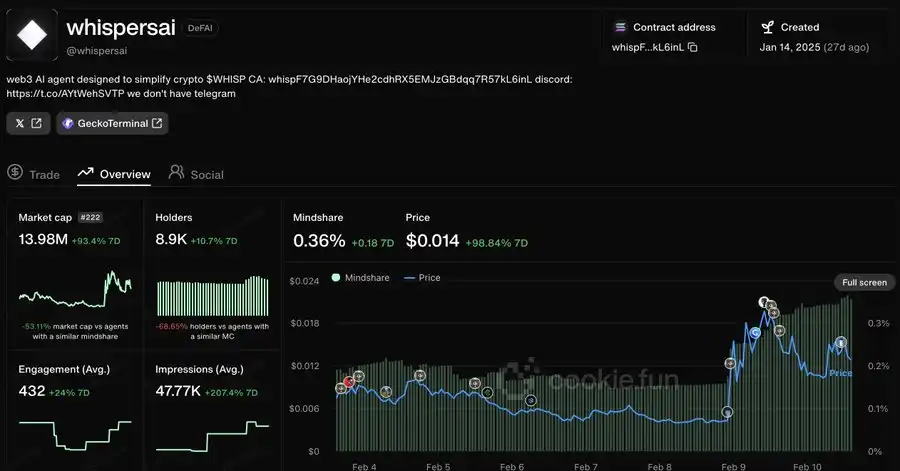
Task: Click the DeFAI category tag
Action: tap(202, 28)
